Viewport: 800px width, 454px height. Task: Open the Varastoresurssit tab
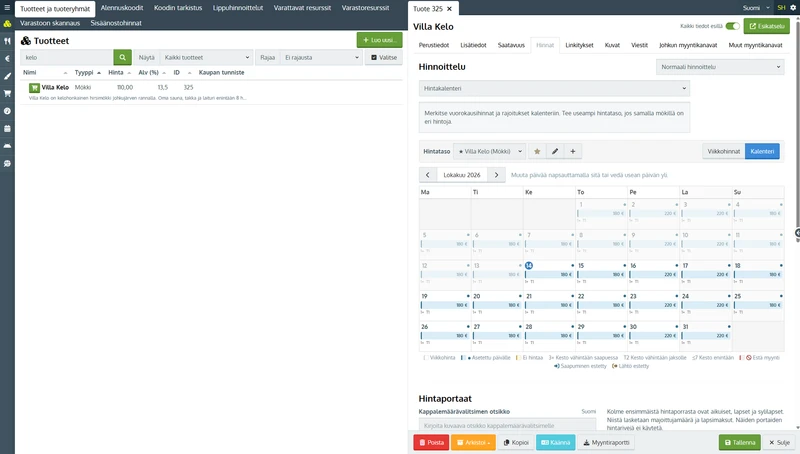(x=365, y=8)
